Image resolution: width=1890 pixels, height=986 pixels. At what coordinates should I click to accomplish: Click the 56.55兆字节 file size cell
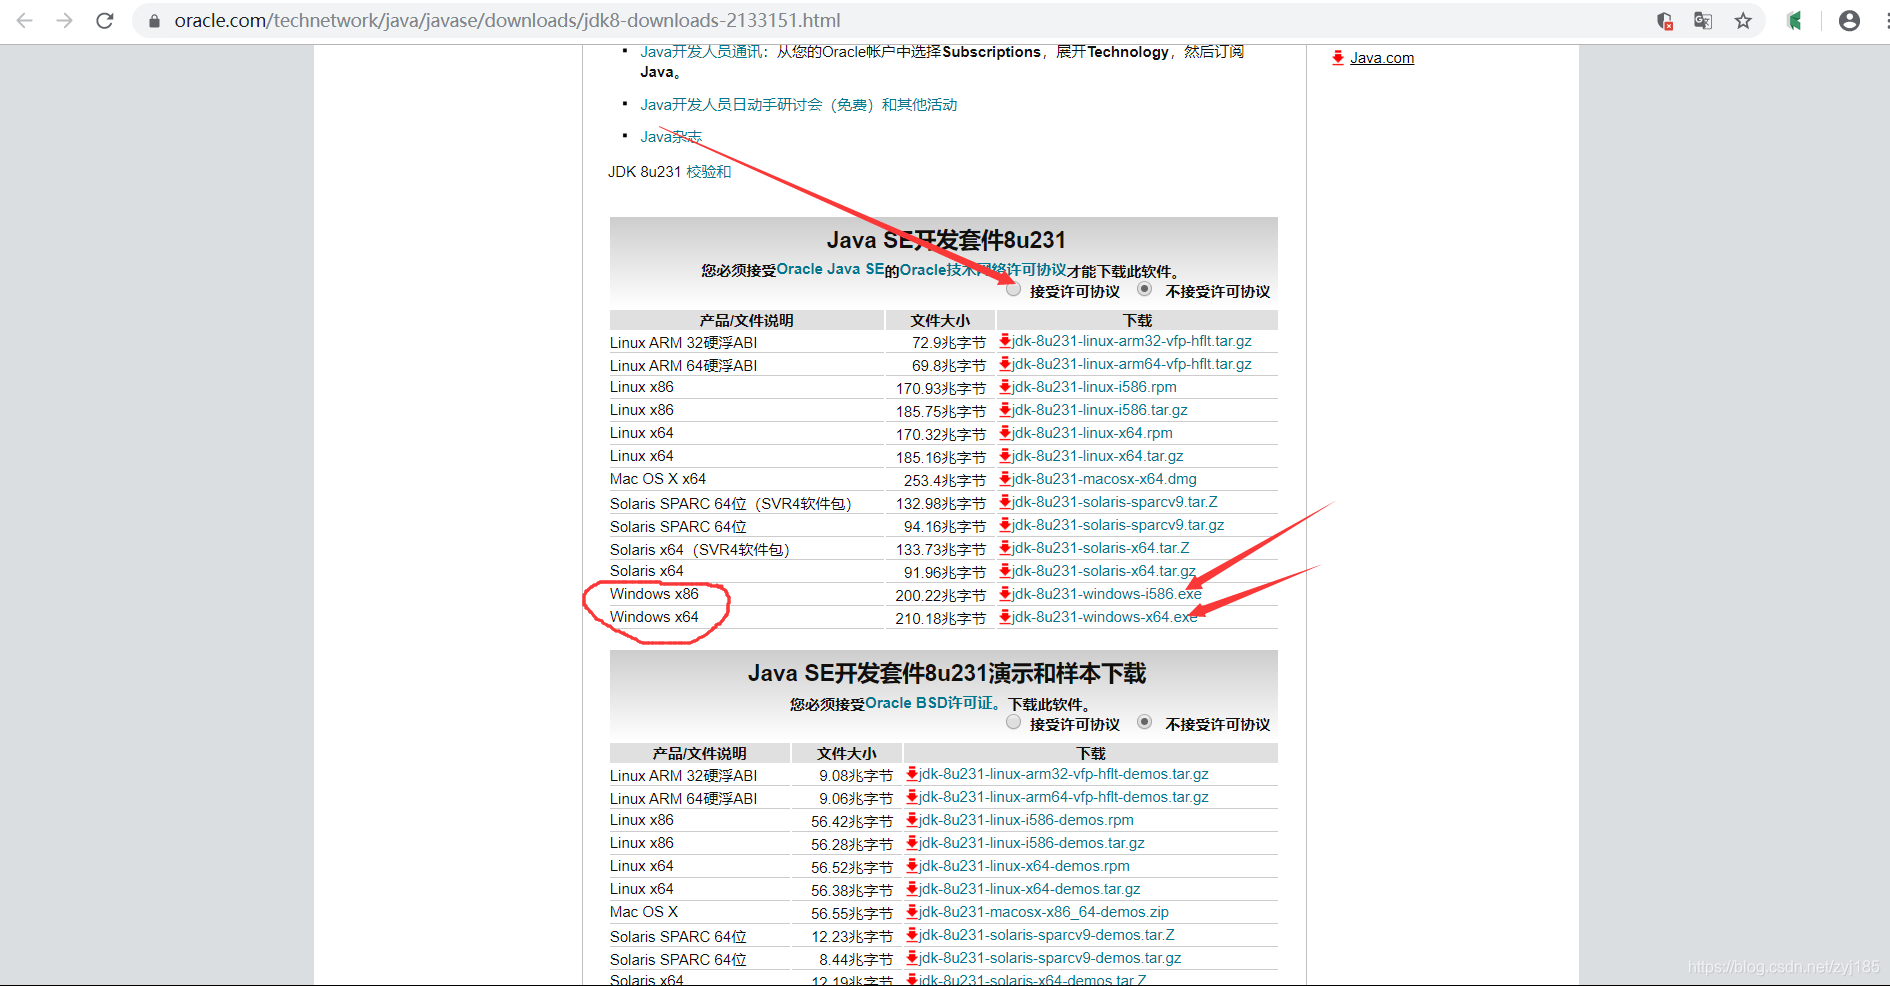(x=852, y=913)
